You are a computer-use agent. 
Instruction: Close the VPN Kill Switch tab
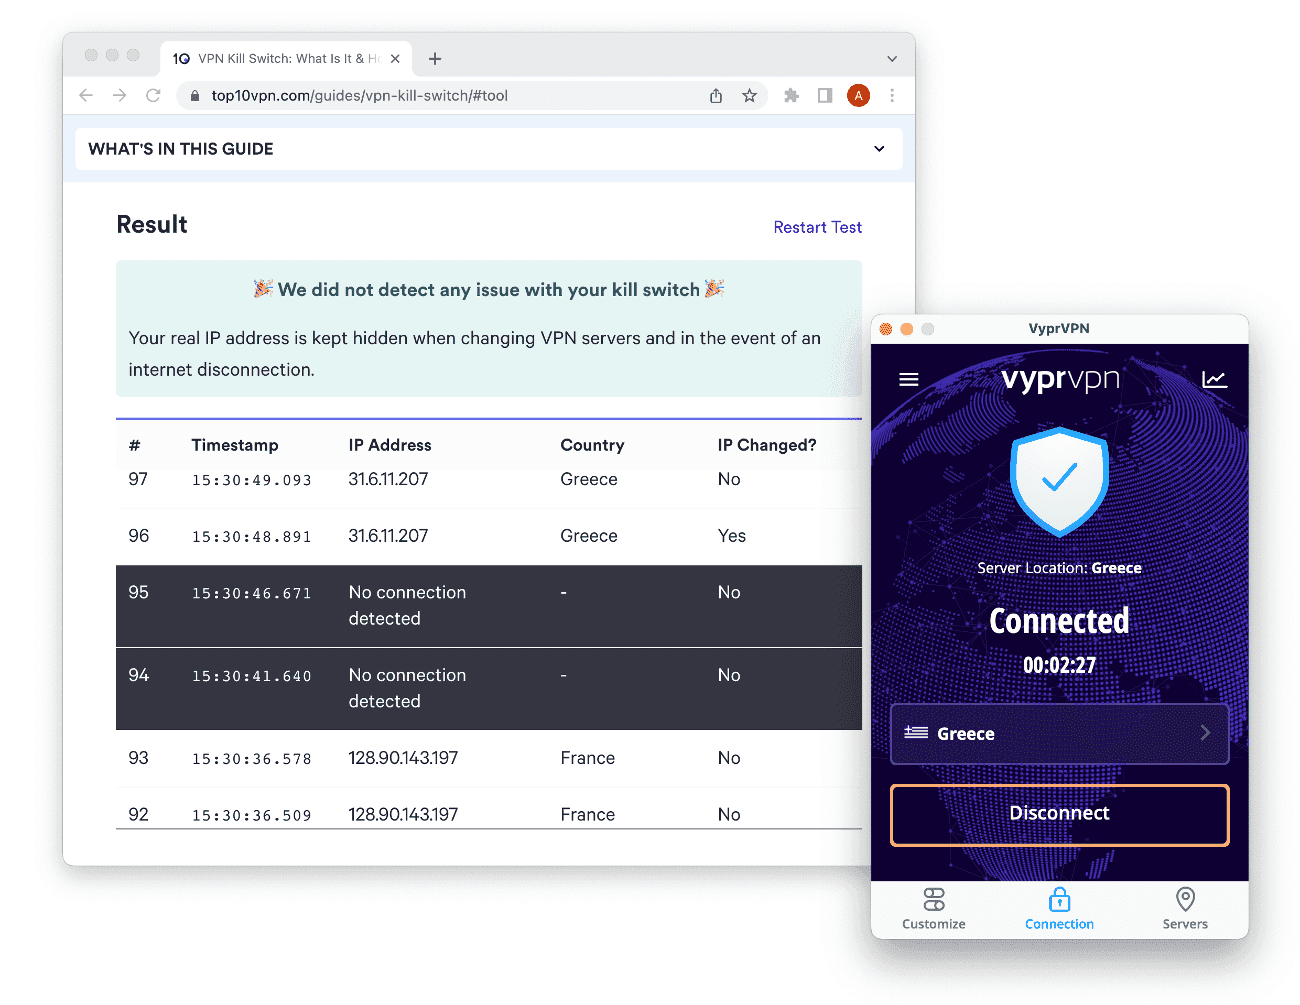395,59
